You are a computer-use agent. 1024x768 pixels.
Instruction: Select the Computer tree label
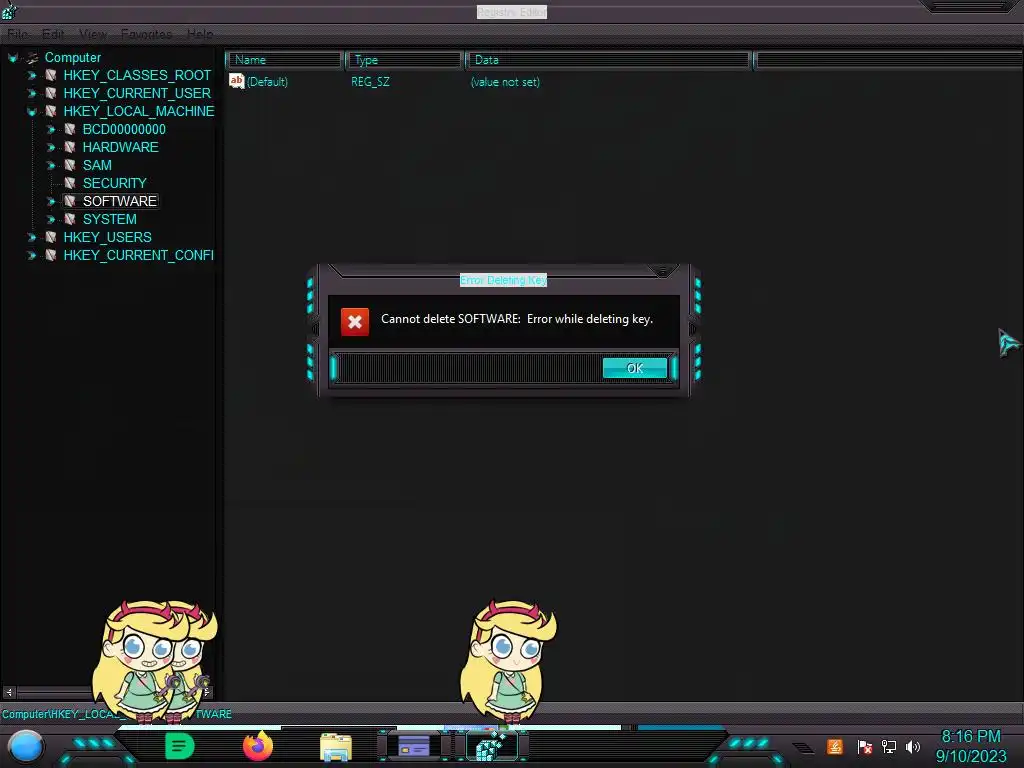[72, 58]
